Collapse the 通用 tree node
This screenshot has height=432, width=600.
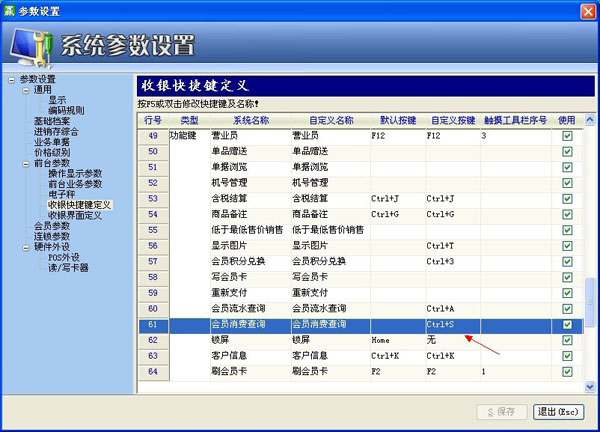coord(24,89)
